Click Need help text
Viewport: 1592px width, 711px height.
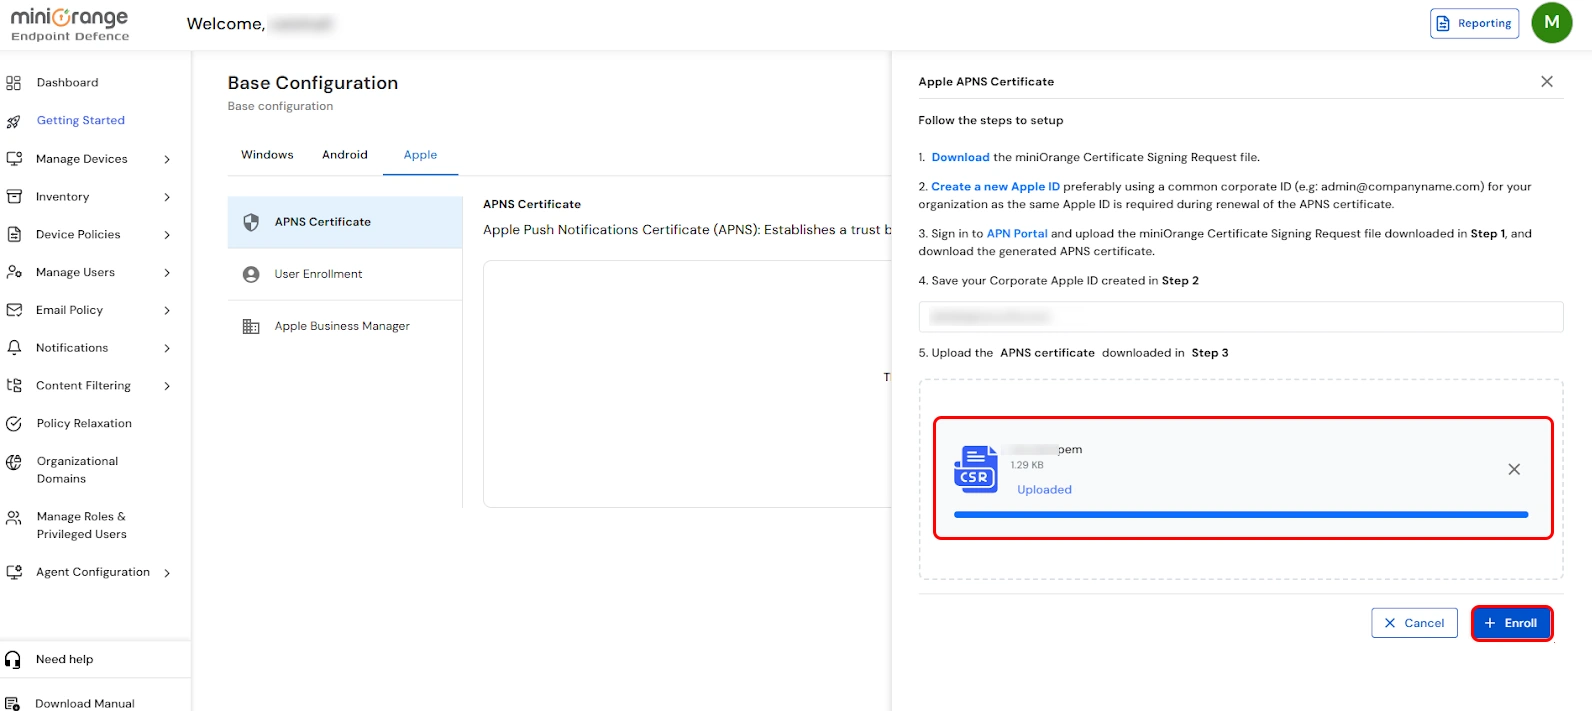click(x=64, y=660)
